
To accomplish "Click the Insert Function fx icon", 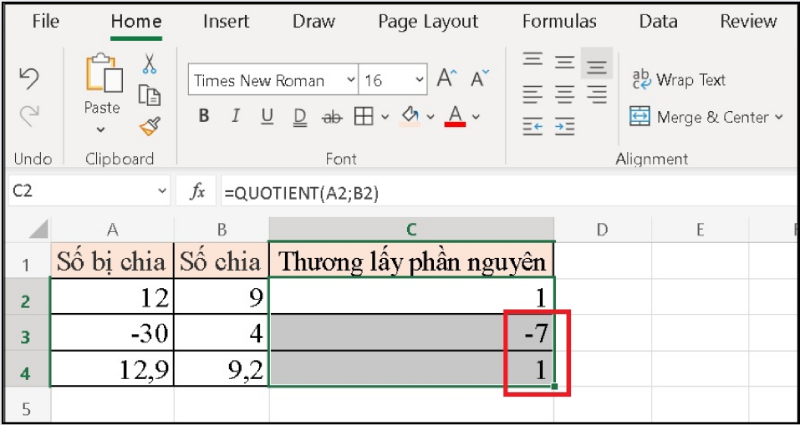I will coord(197,192).
